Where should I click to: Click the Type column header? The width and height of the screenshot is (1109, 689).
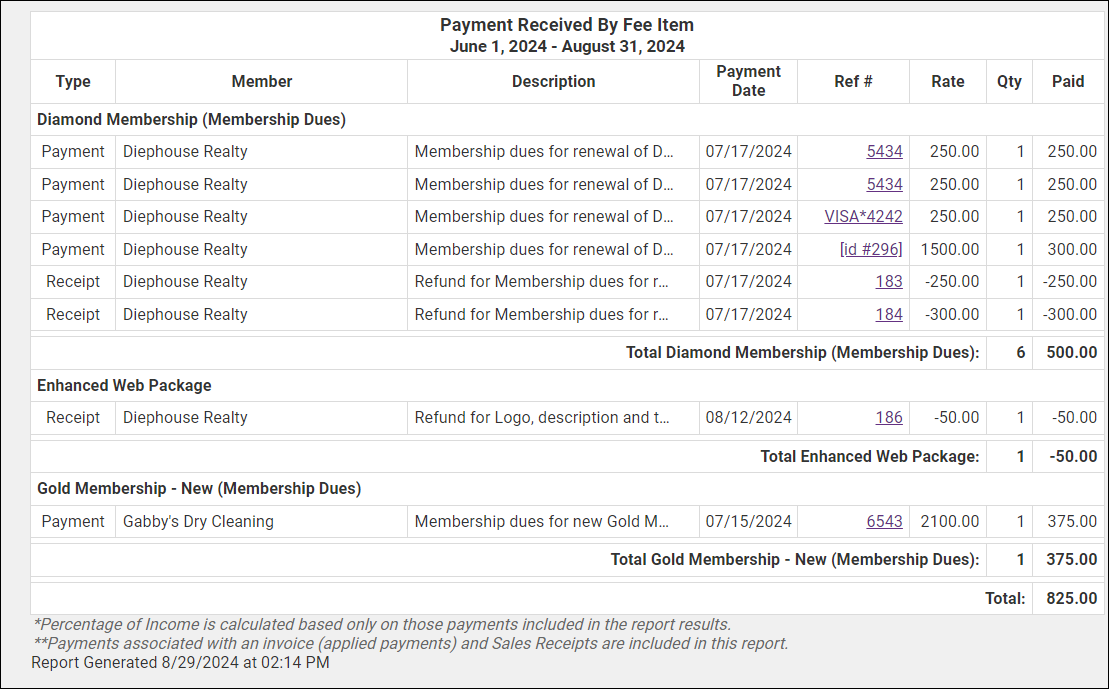coord(73,82)
